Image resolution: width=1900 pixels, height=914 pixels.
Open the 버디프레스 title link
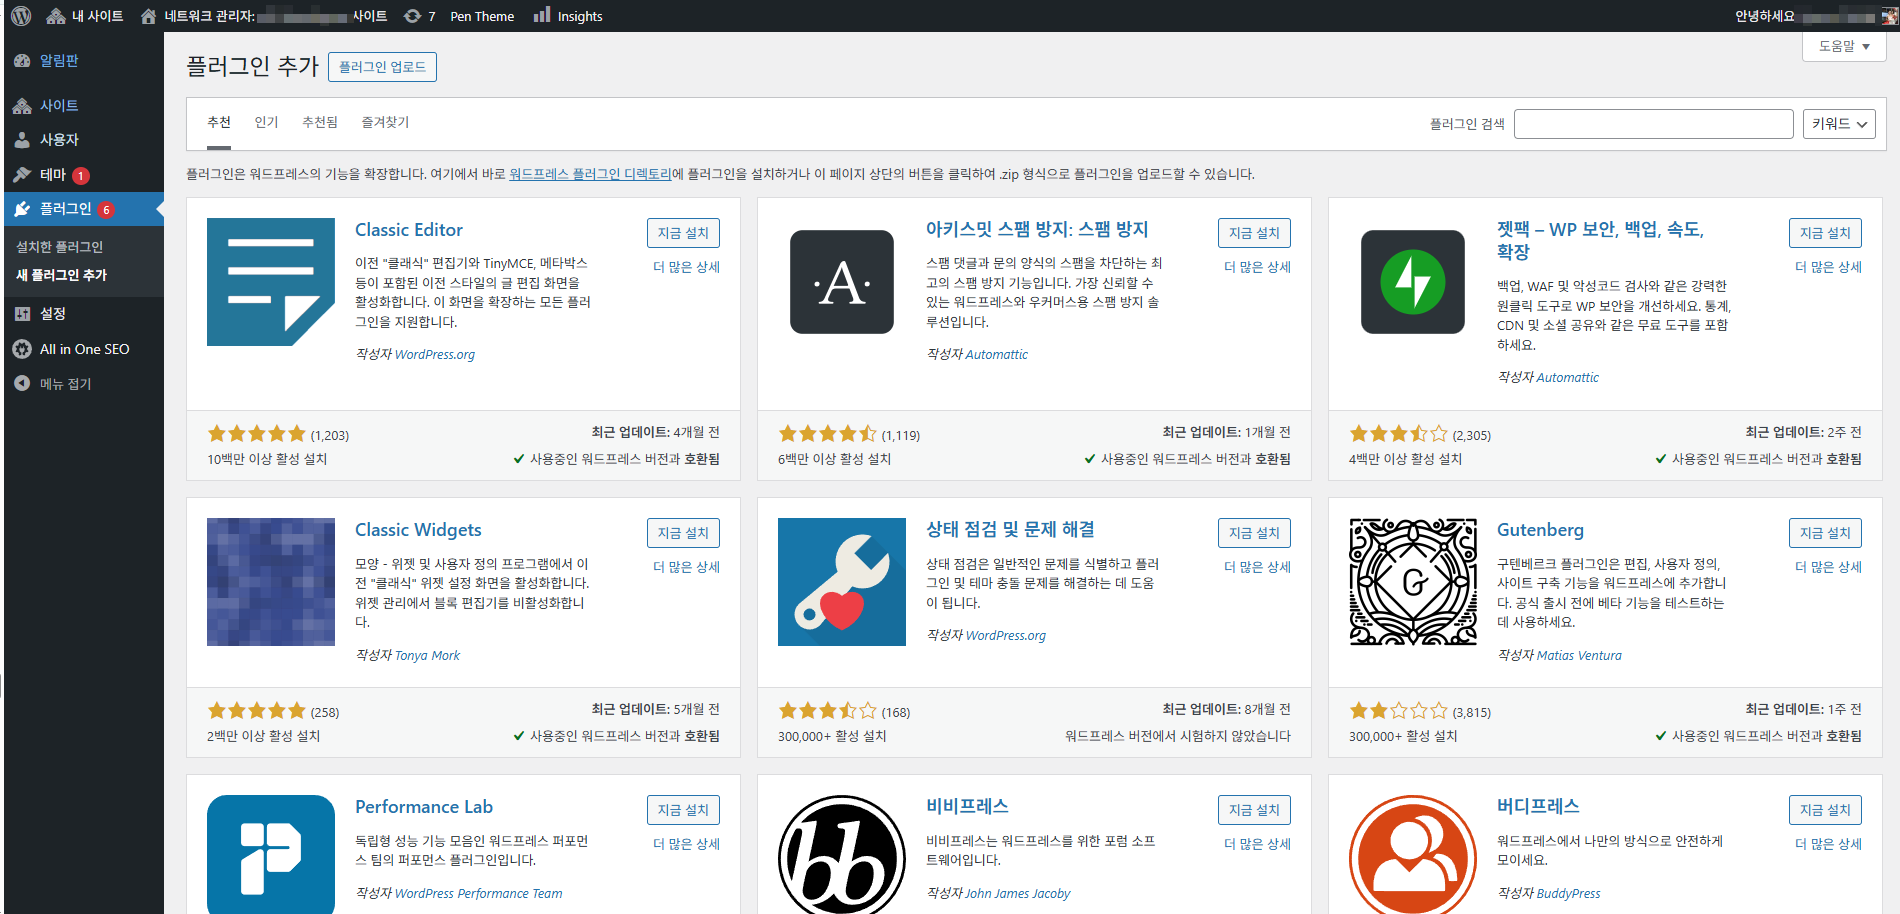1538,806
